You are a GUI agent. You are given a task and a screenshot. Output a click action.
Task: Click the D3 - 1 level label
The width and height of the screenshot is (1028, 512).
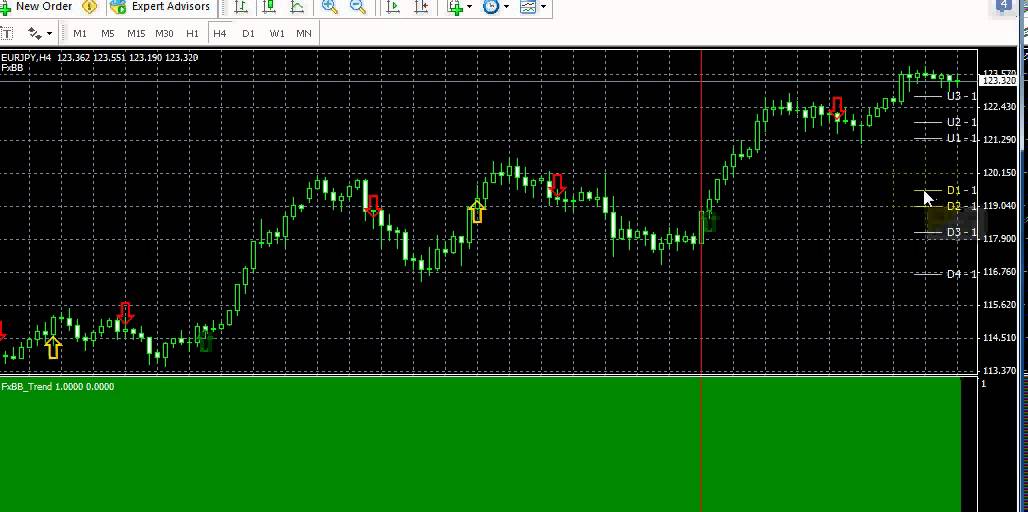[x=962, y=232]
